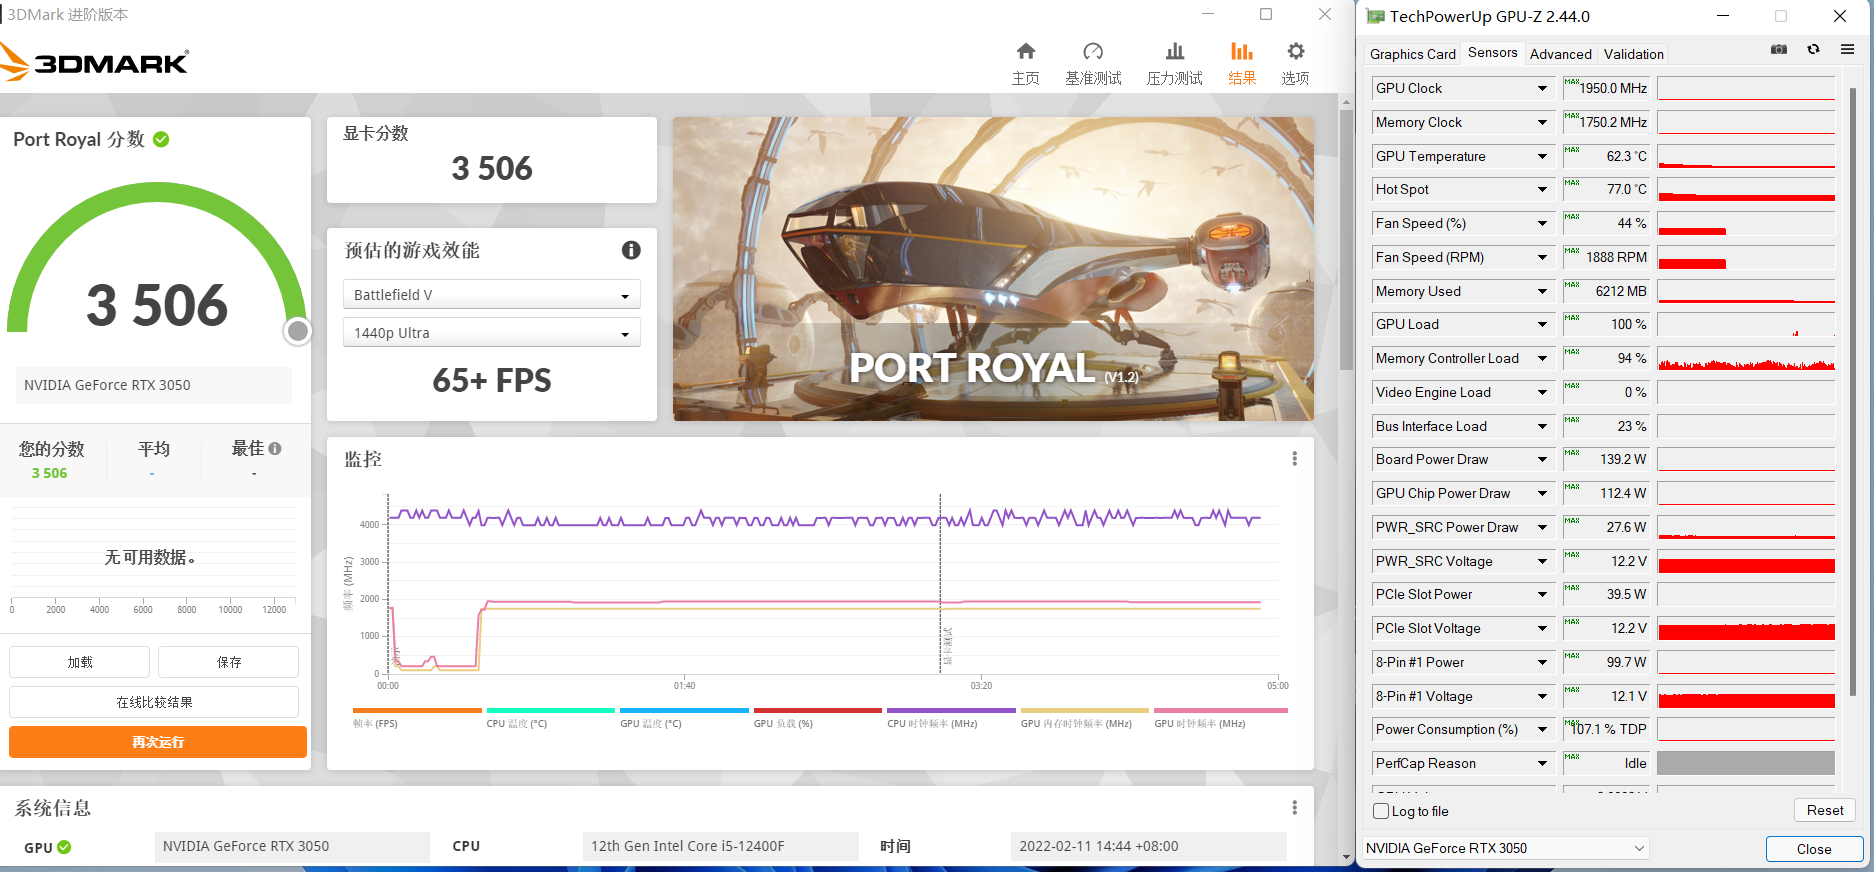This screenshot has height=872, width=1874.
Task: Open the 3DMark home page icon
Action: click(x=1025, y=52)
